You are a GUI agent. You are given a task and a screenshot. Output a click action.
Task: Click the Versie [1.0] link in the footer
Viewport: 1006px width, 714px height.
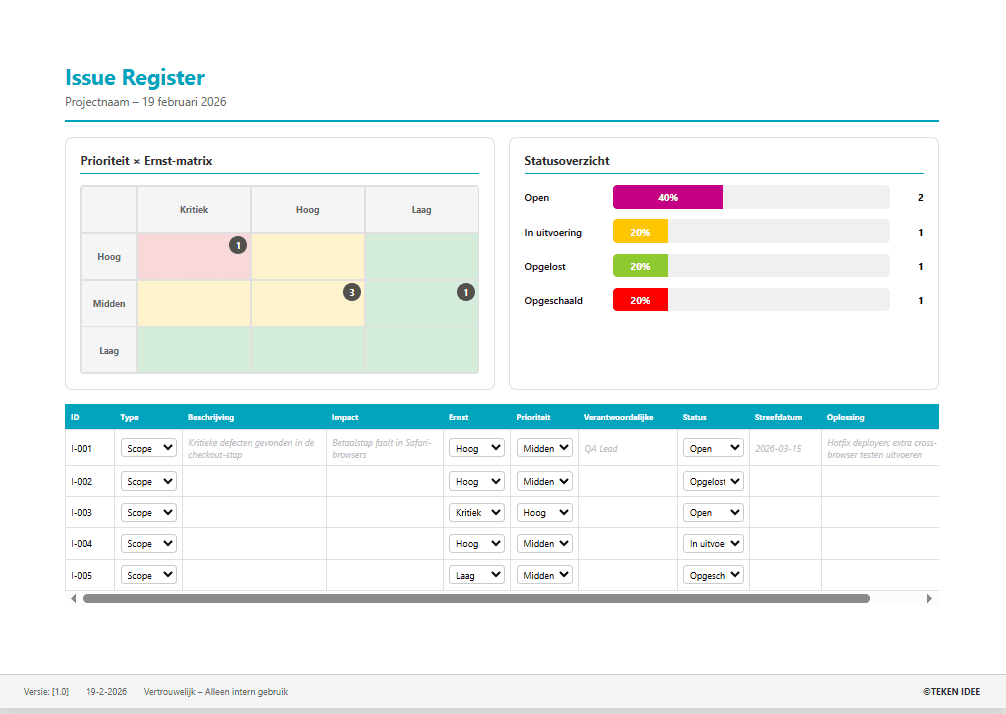[47, 691]
